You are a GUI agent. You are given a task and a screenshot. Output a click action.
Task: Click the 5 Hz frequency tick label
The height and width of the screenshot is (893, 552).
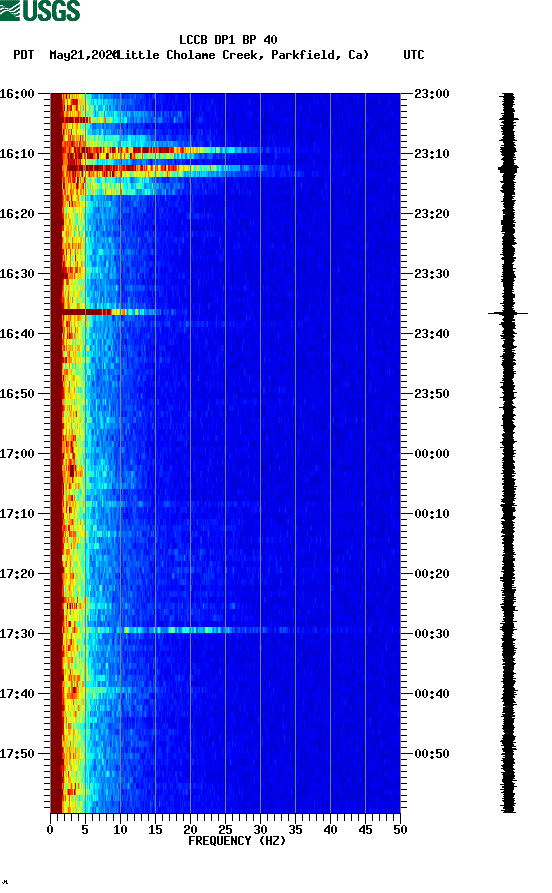[85, 830]
